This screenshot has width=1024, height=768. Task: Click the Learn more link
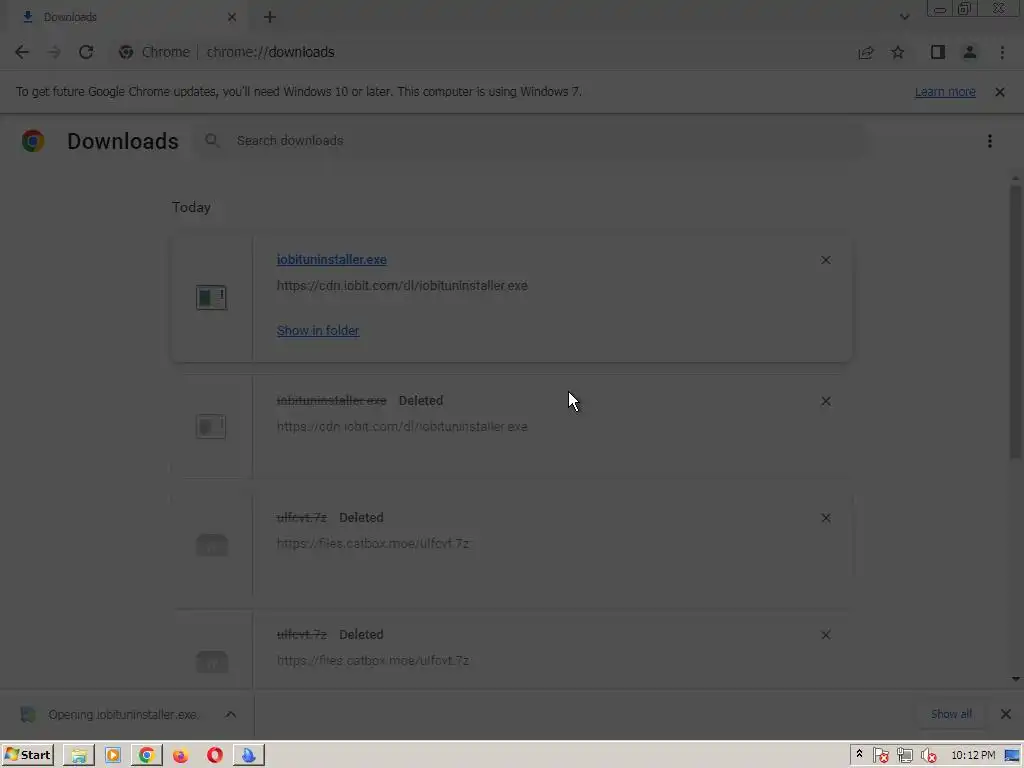tap(945, 92)
